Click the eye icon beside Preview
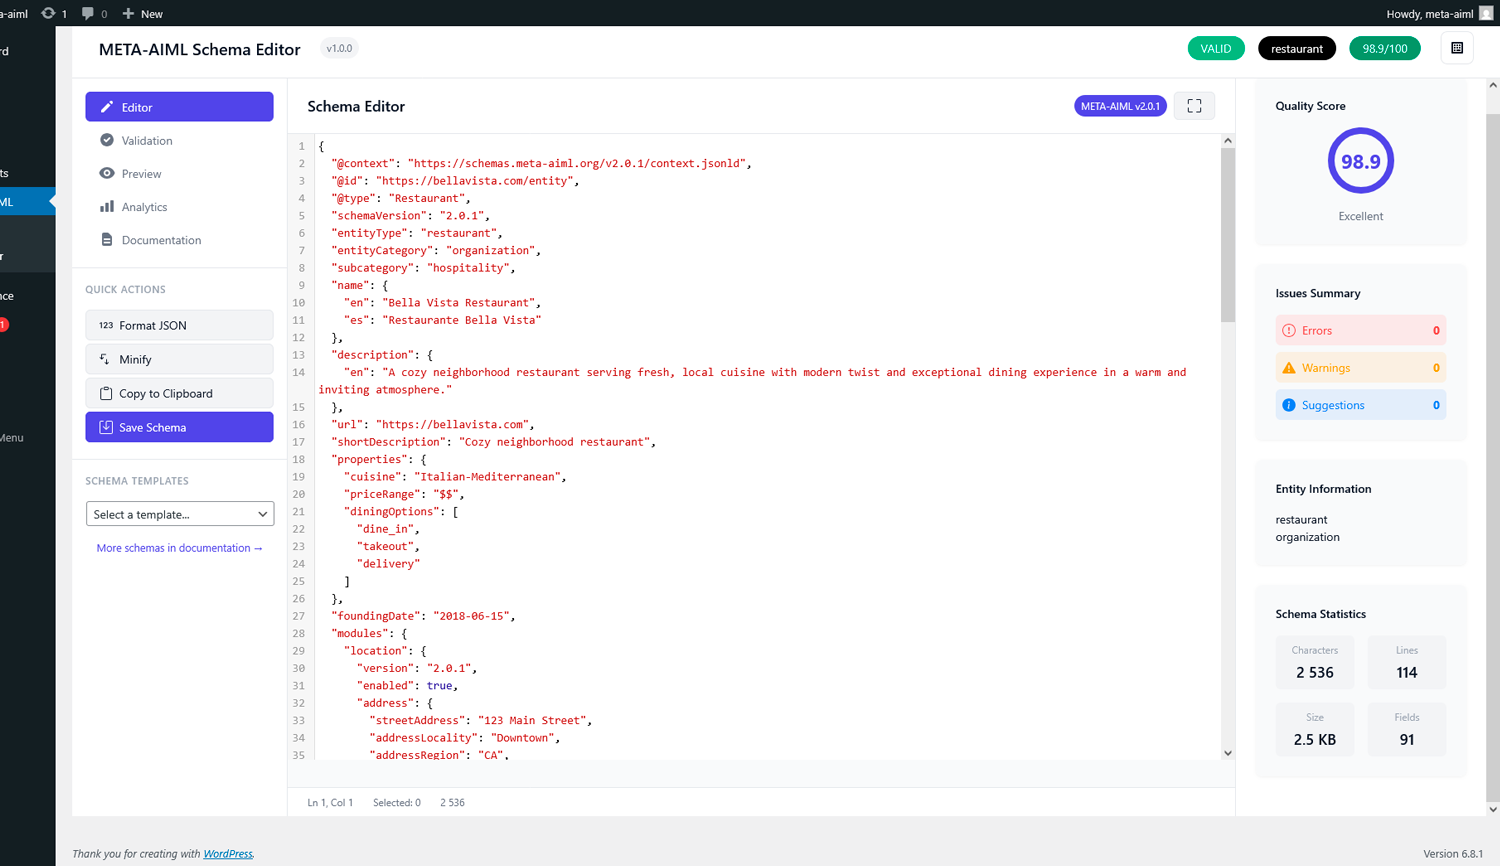This screenshot has width=1500, height=866. tap(107, 173)
